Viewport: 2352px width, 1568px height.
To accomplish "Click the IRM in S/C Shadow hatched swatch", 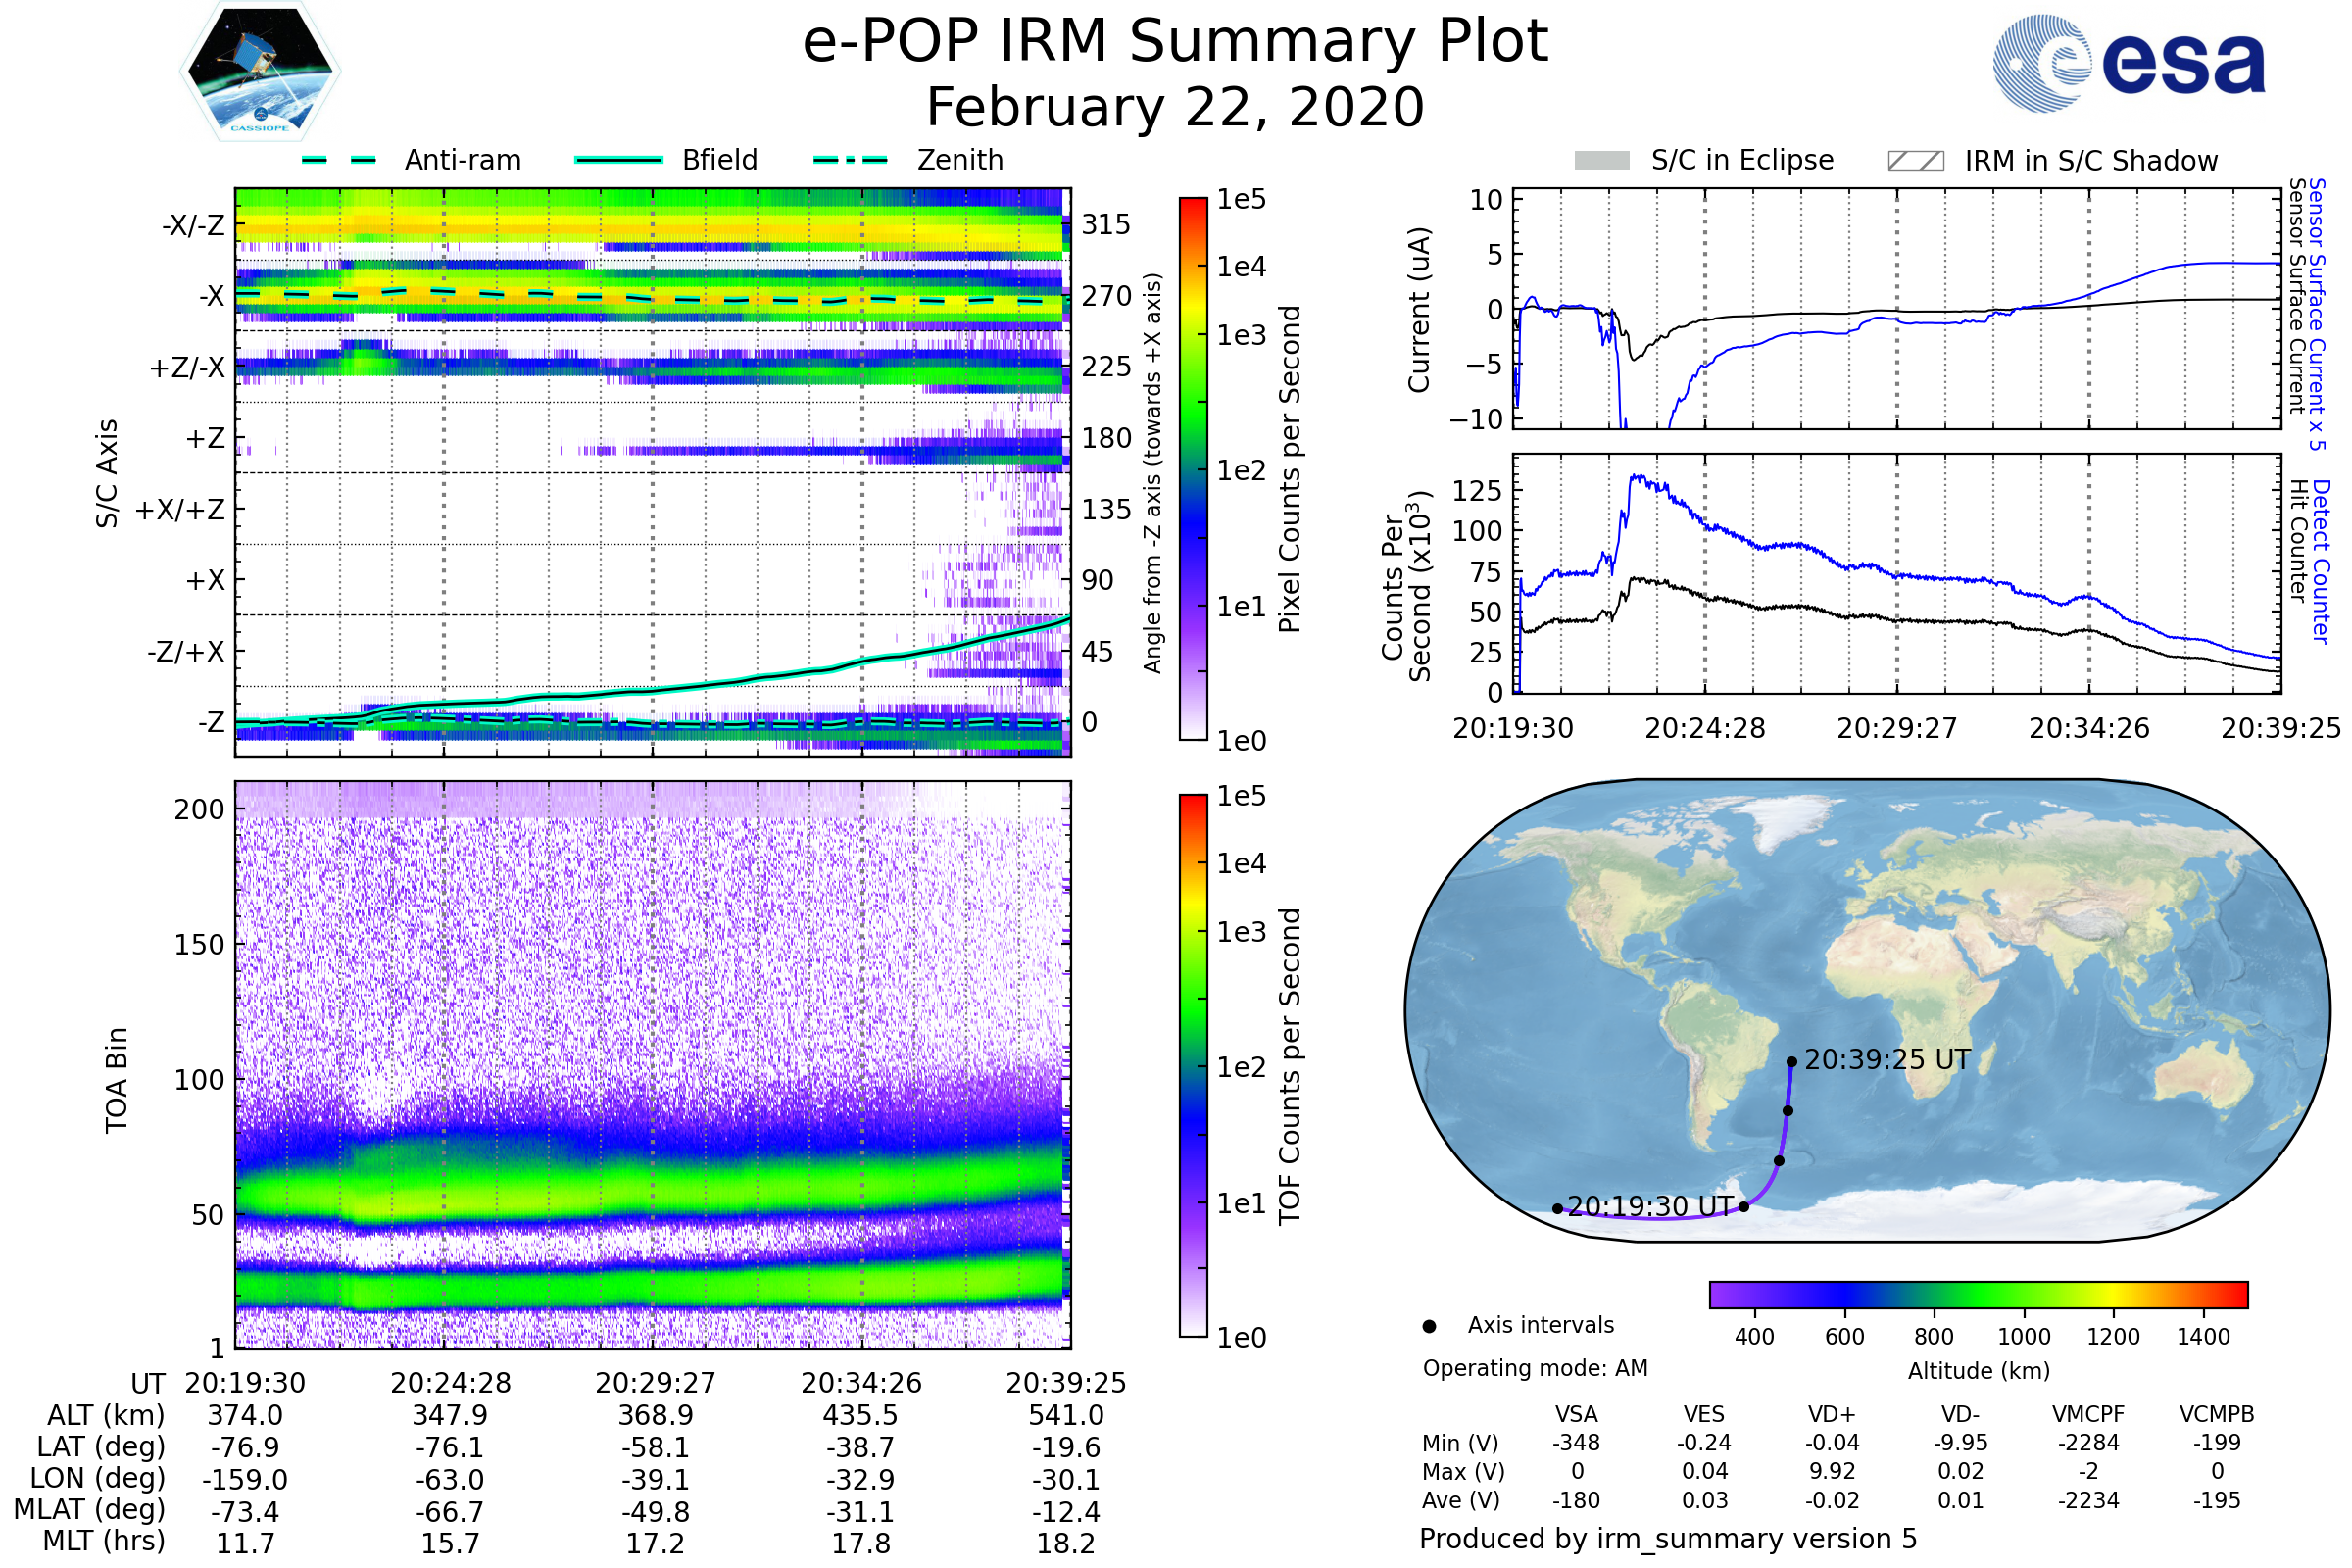I will 1915,161.
